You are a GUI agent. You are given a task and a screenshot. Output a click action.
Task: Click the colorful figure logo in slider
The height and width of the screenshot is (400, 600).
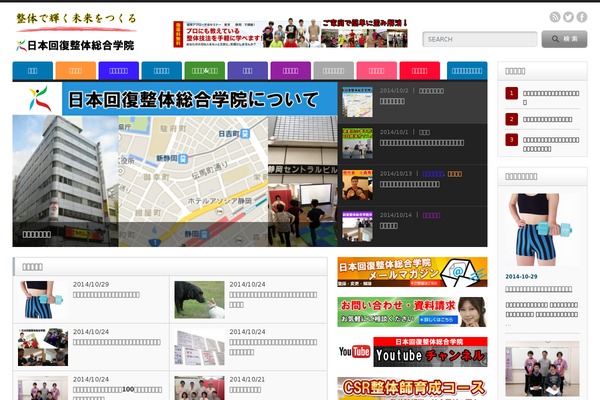click(39, 99)
